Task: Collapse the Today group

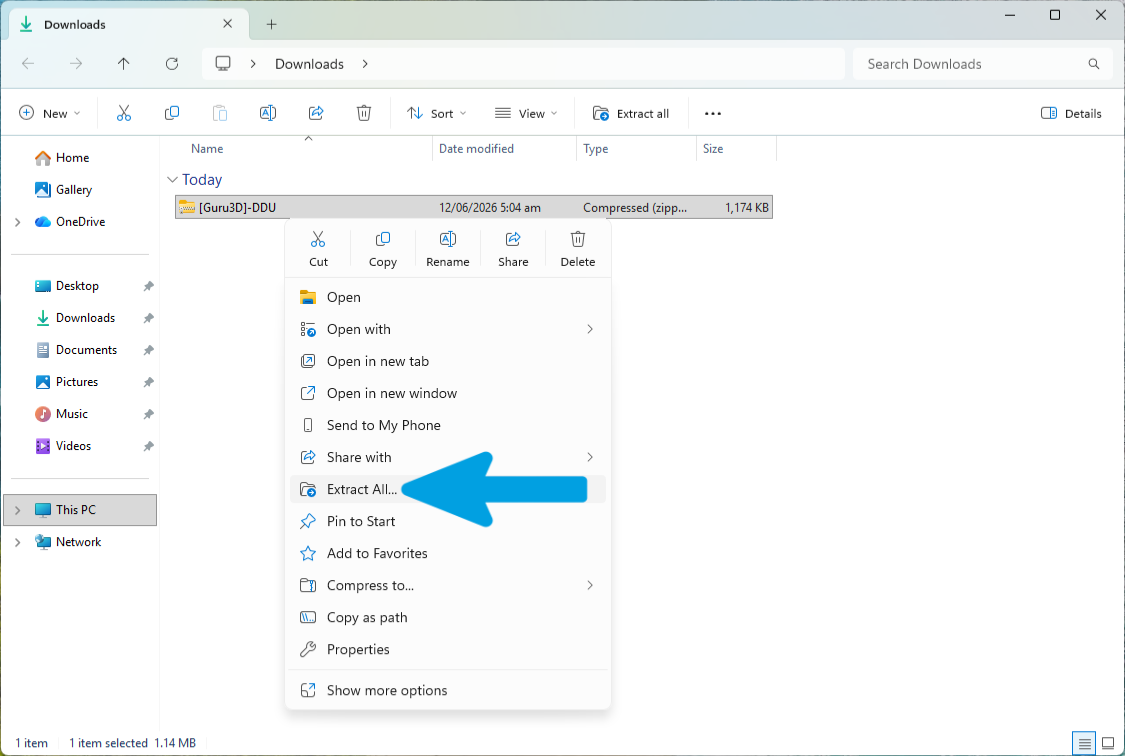Action: coord(172,179)
